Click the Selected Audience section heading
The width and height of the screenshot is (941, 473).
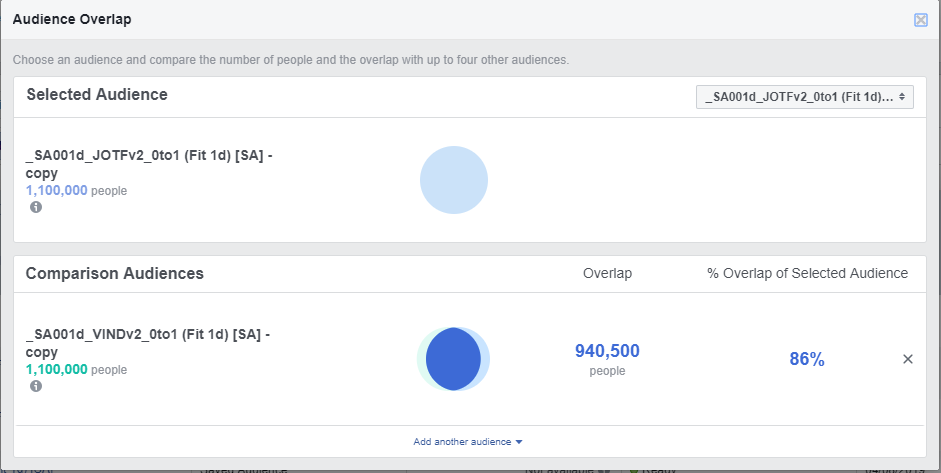pyautogui.click(x=97, y=95)
